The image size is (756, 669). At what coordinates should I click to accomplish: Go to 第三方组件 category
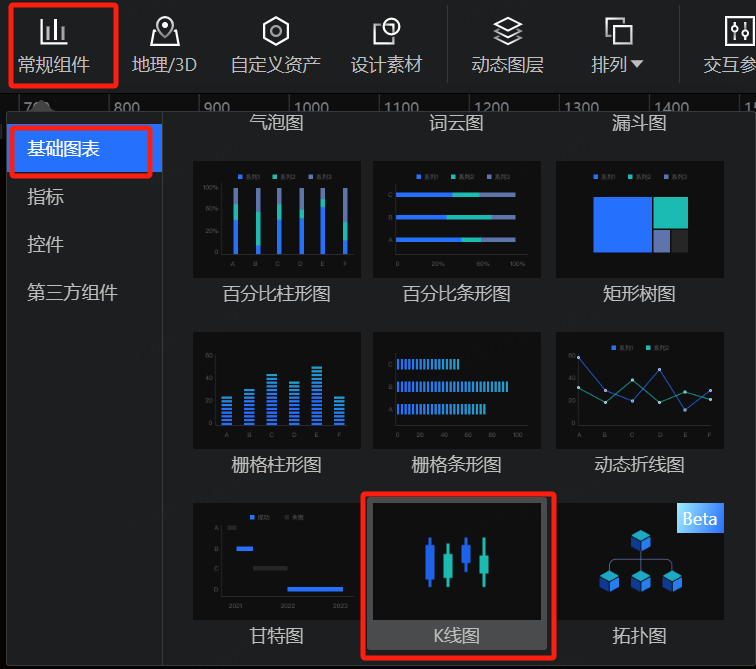[72, 293]
